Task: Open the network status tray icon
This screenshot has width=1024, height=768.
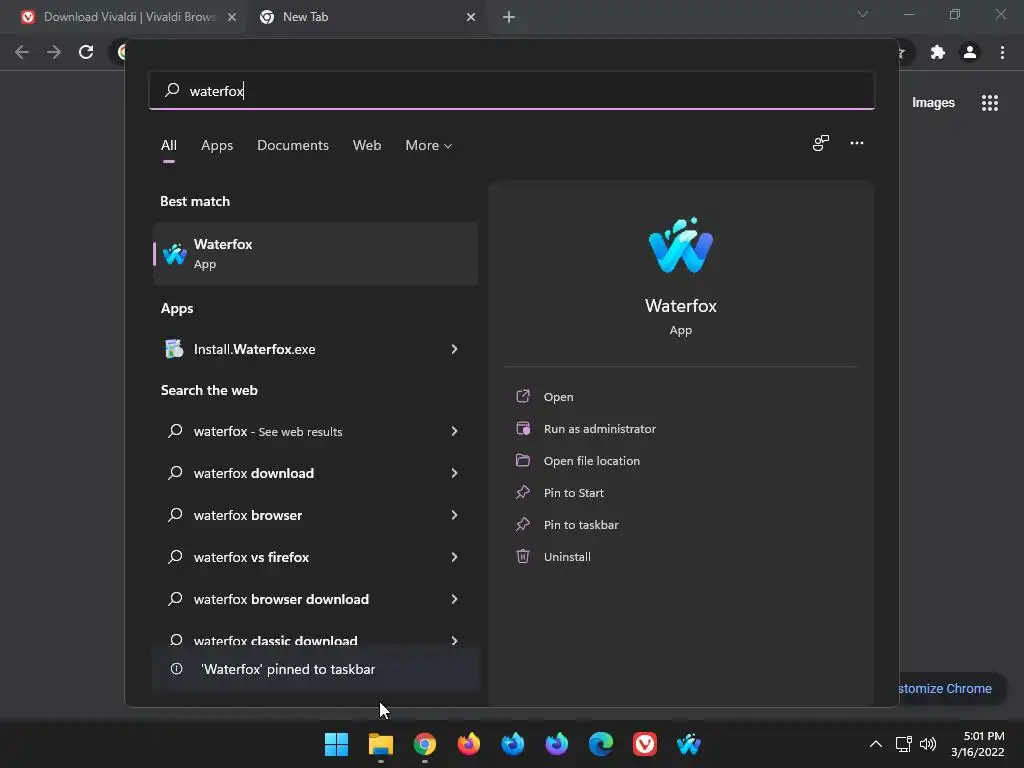Action: click(x=903, y=744)
